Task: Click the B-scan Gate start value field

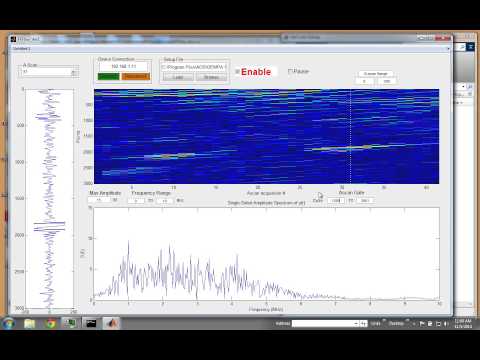Action: [x=336, y=200]
